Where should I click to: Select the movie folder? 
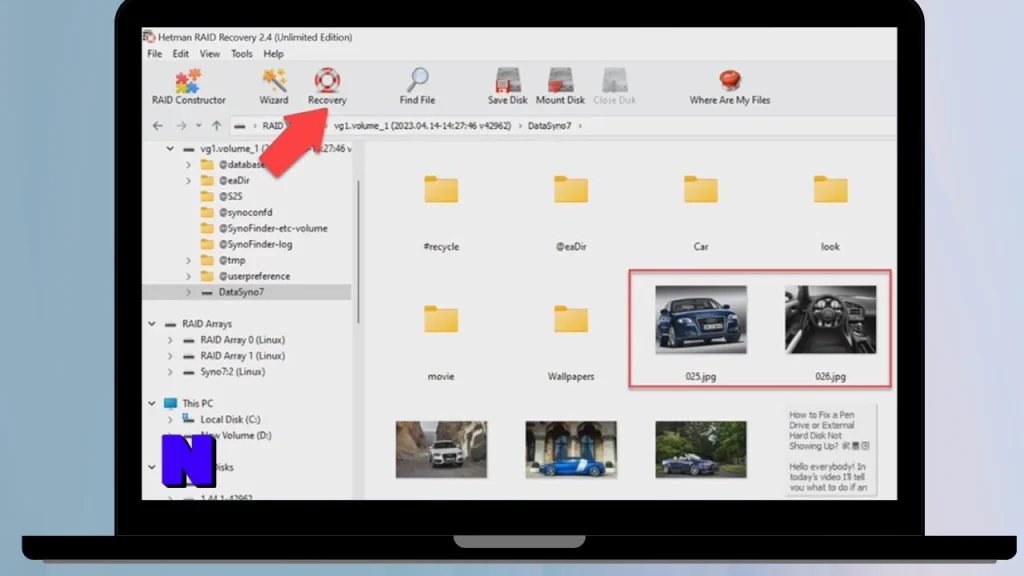441,319
